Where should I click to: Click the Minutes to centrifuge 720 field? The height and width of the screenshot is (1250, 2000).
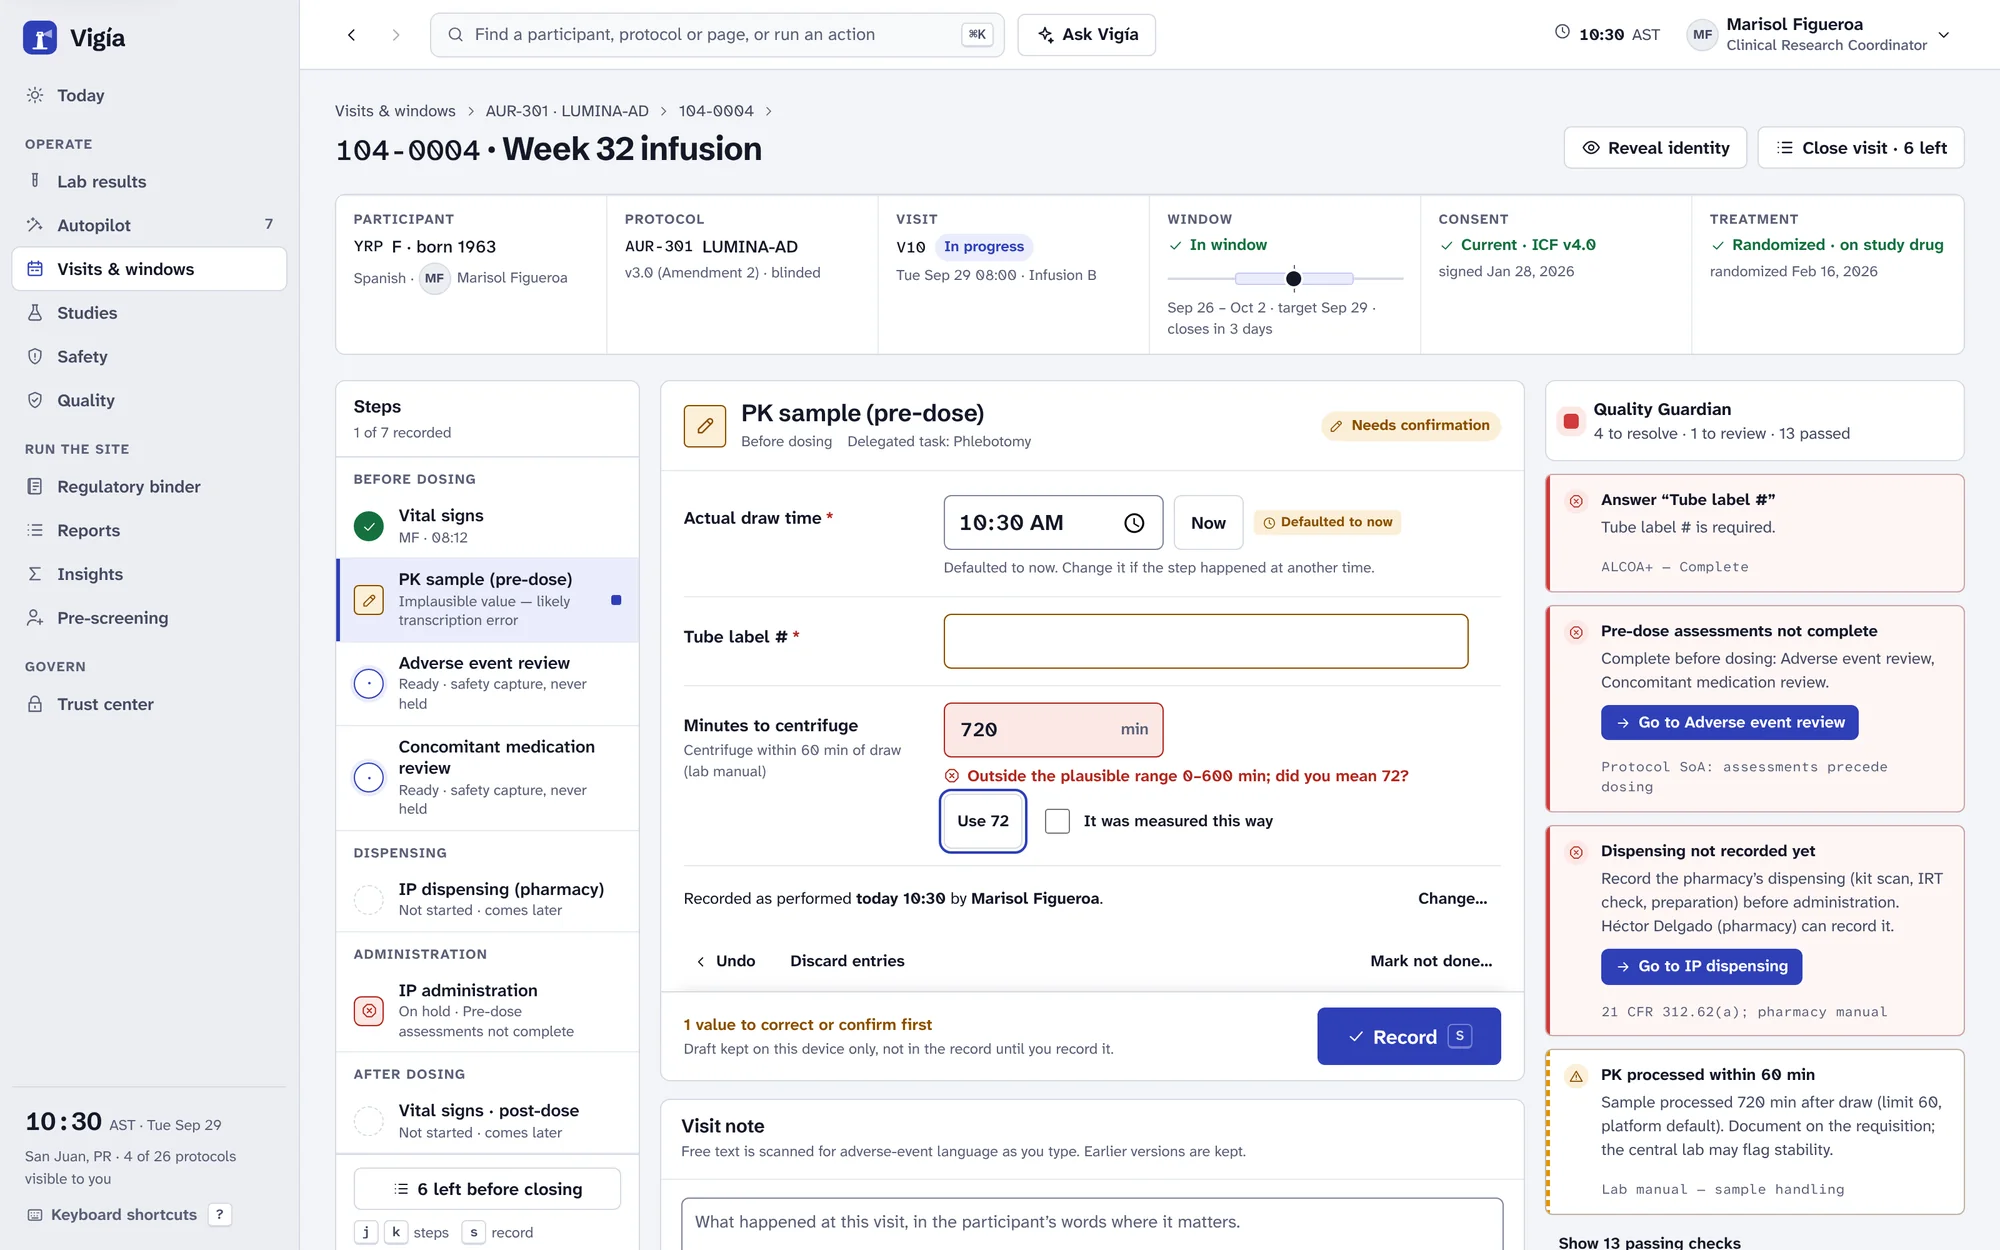pos(1053,730)
